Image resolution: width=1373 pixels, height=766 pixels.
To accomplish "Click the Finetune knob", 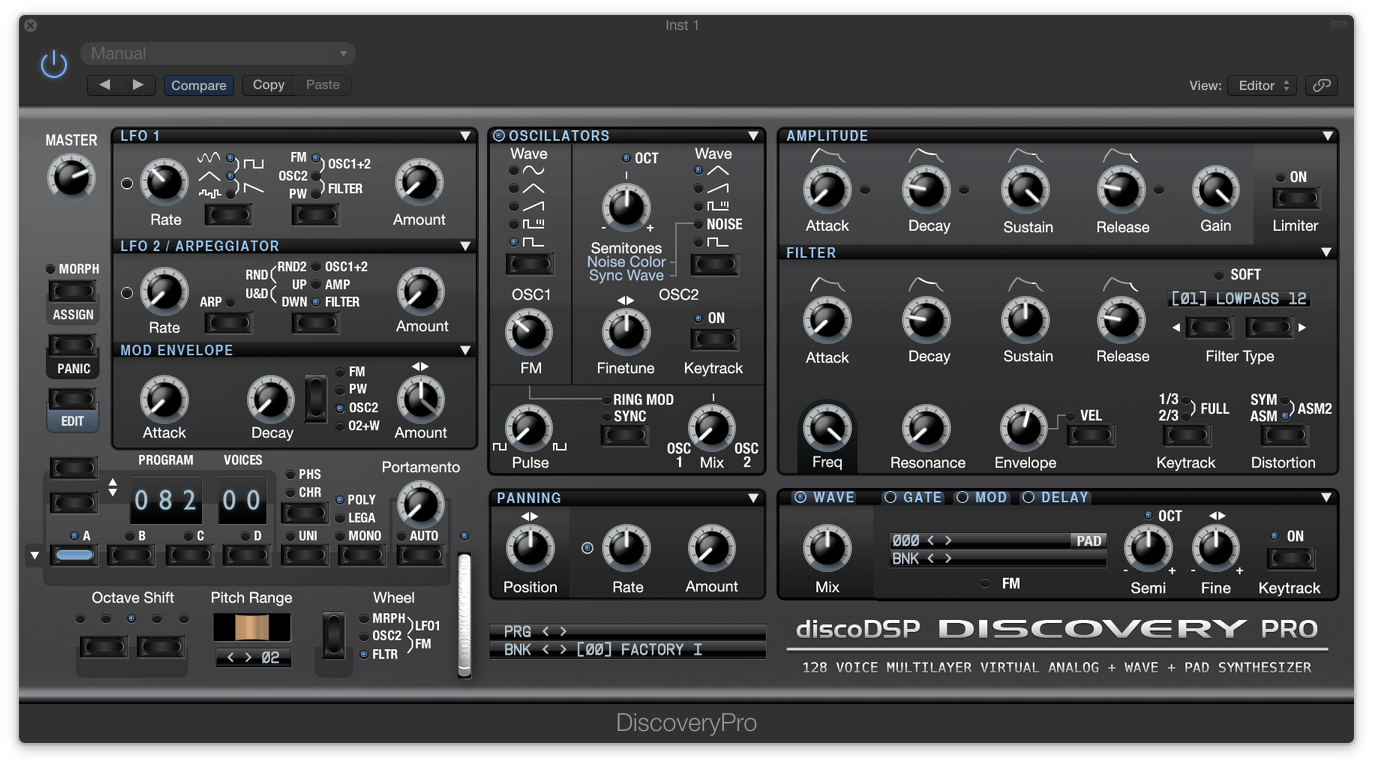I will pos(626,333).
